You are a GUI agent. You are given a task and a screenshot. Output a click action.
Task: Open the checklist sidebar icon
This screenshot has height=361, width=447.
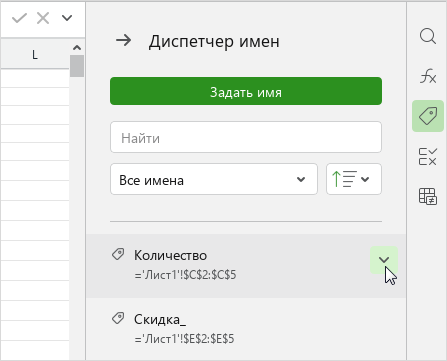pos(428,156)
